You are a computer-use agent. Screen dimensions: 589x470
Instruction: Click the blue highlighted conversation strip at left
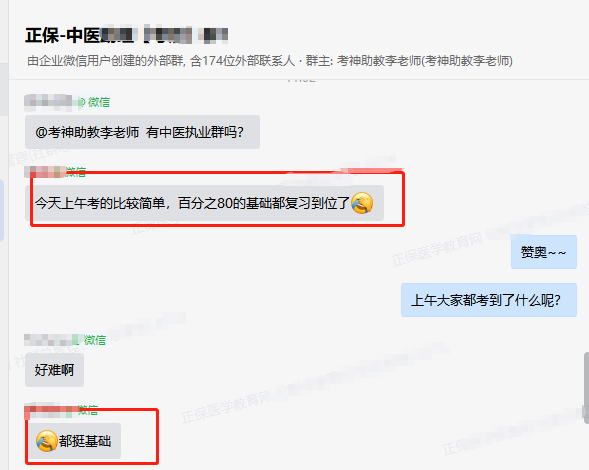point(2,210)
